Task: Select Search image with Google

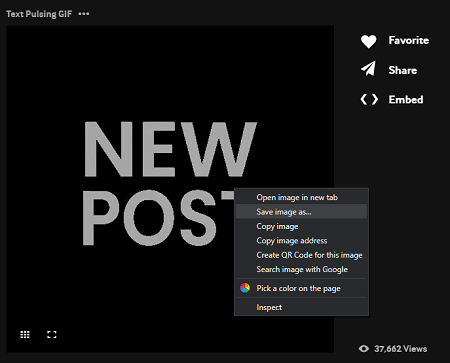Action: click(302, 269)
